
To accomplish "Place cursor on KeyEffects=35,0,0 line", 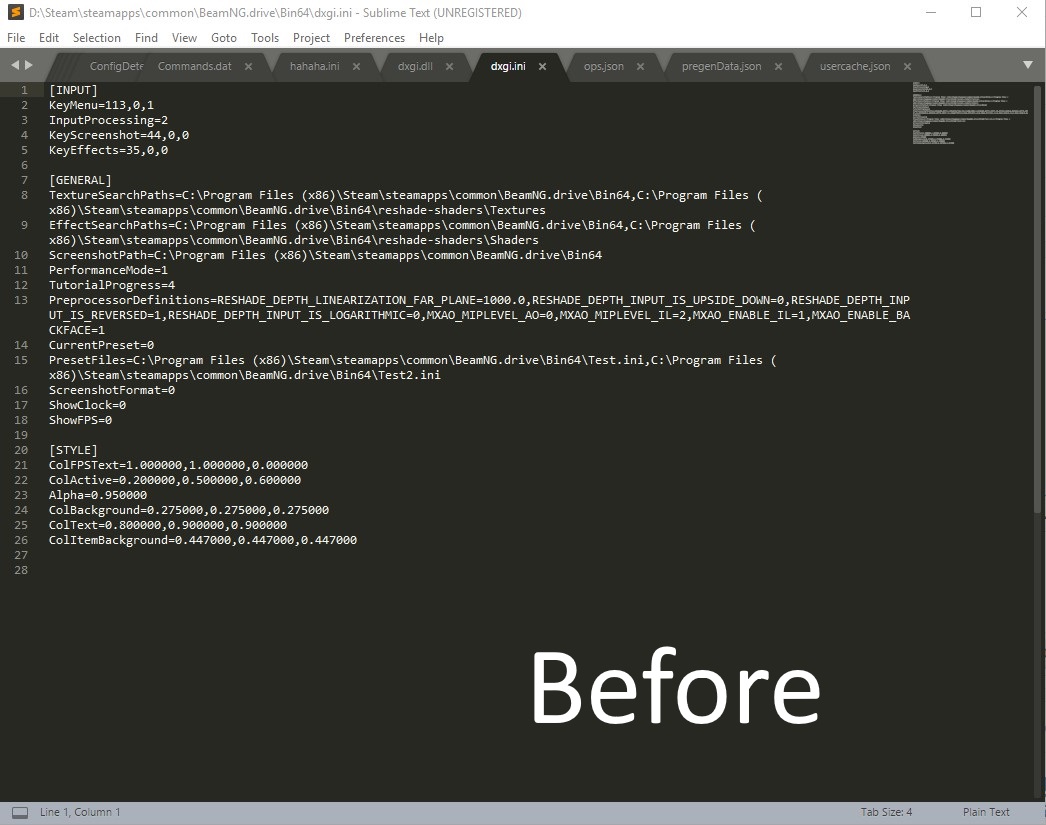I will coord(108,150).
